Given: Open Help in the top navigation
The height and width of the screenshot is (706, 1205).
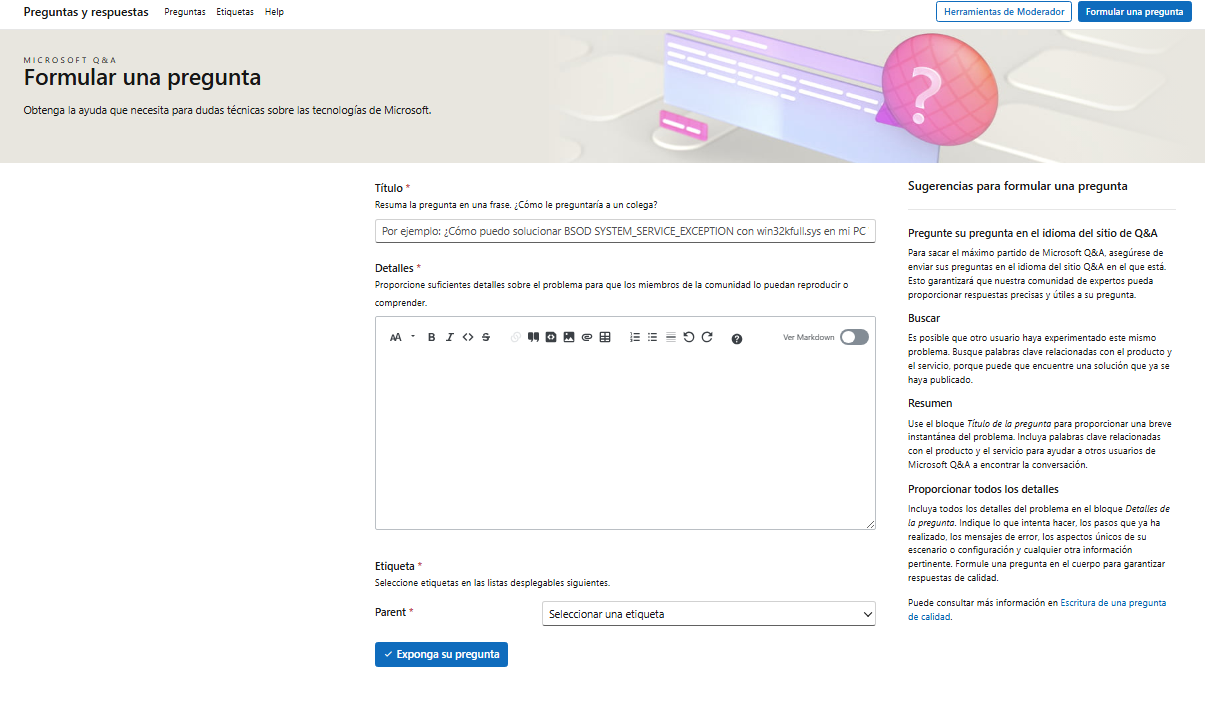Looking at the screenshot, I should point(274,12).
